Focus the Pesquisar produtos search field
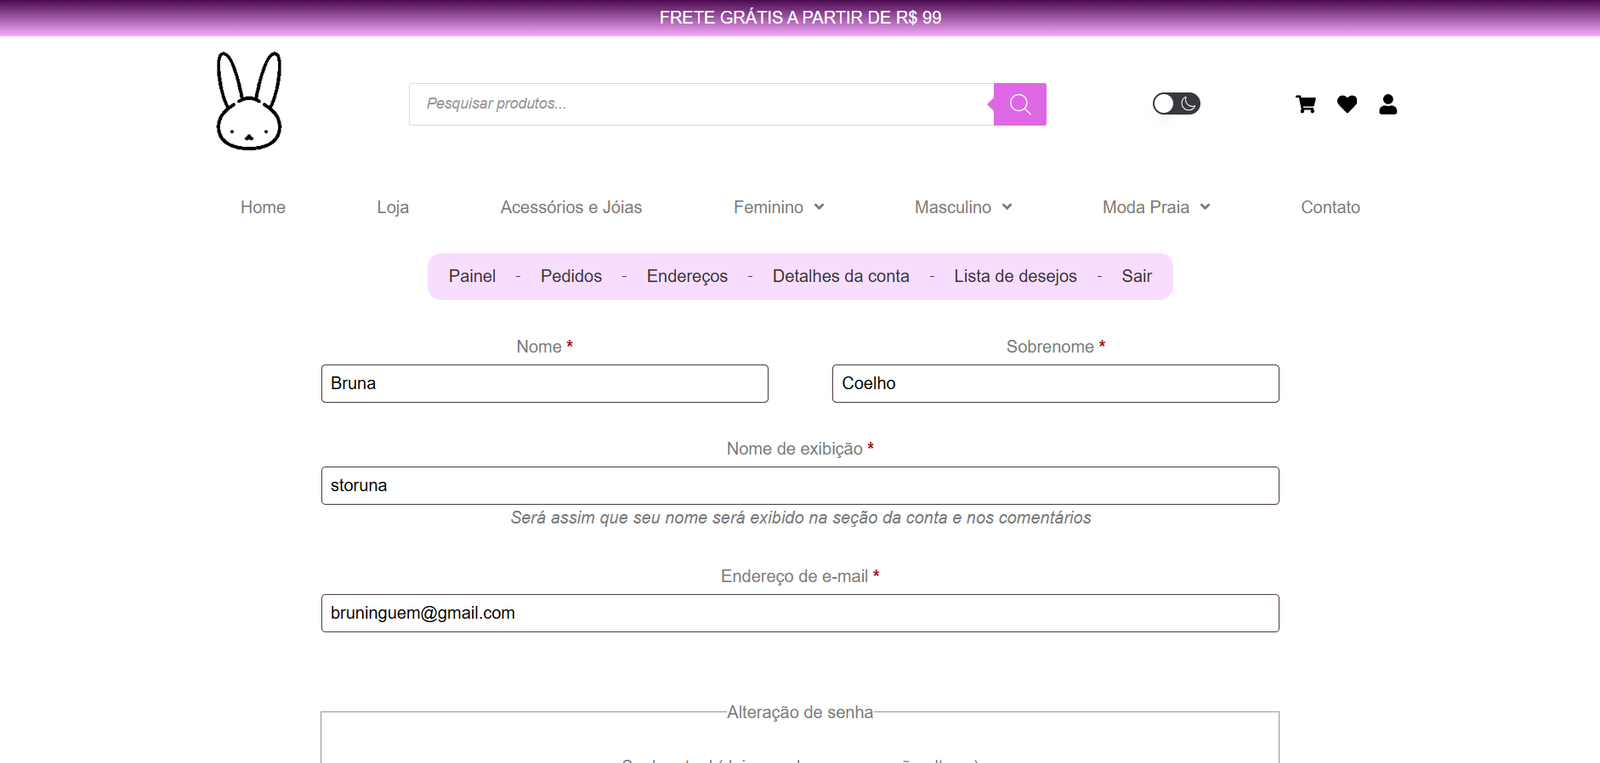Image resolution: width=1600 pixels, height=763 pixels. (x=700, y=104)
